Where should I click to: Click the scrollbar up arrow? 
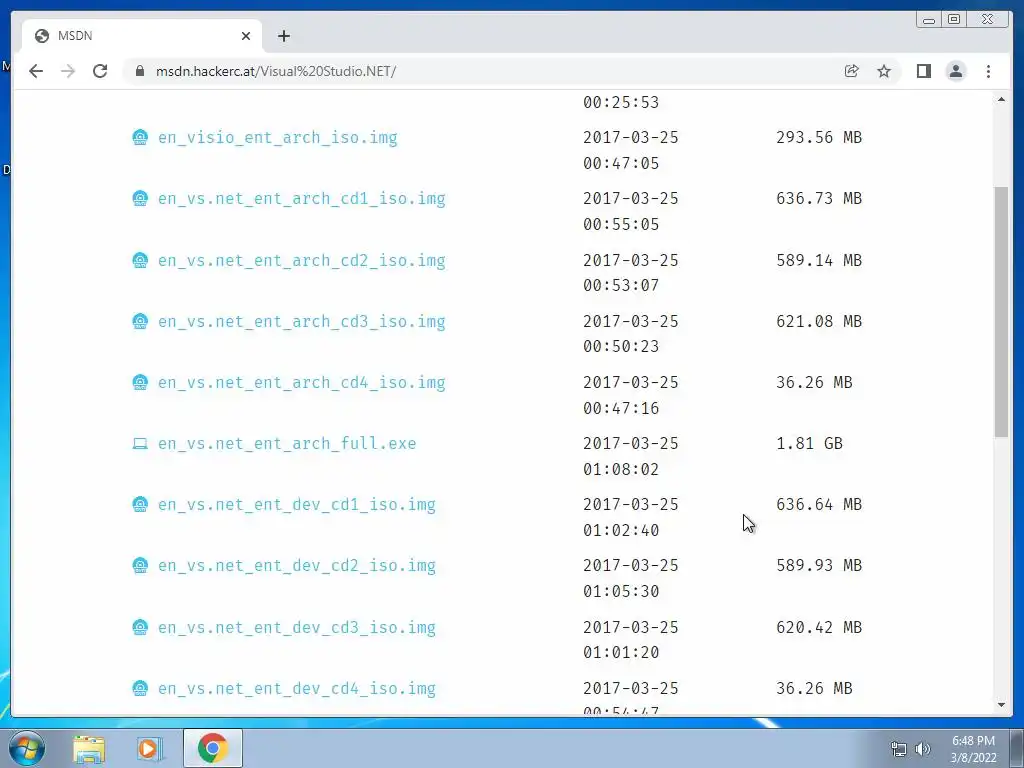[x=1001, y=99]
